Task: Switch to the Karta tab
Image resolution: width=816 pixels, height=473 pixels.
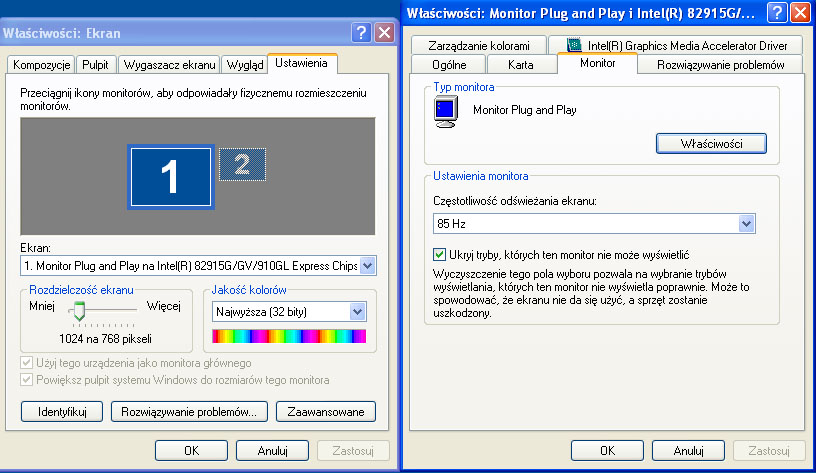Action: point(521,65)
